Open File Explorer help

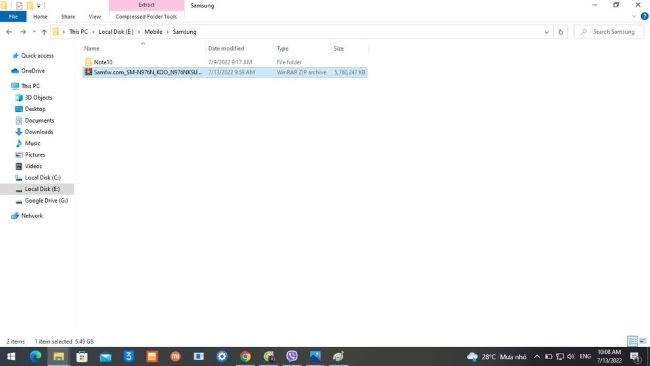point(644,16)
